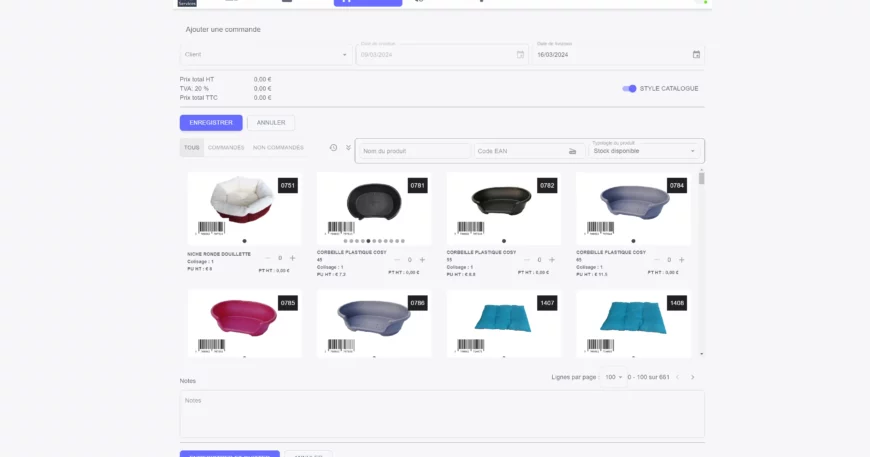Click the barcode image on product 0751
The height and width of the screenshot is (457, 870).
[x=211, y=228]
